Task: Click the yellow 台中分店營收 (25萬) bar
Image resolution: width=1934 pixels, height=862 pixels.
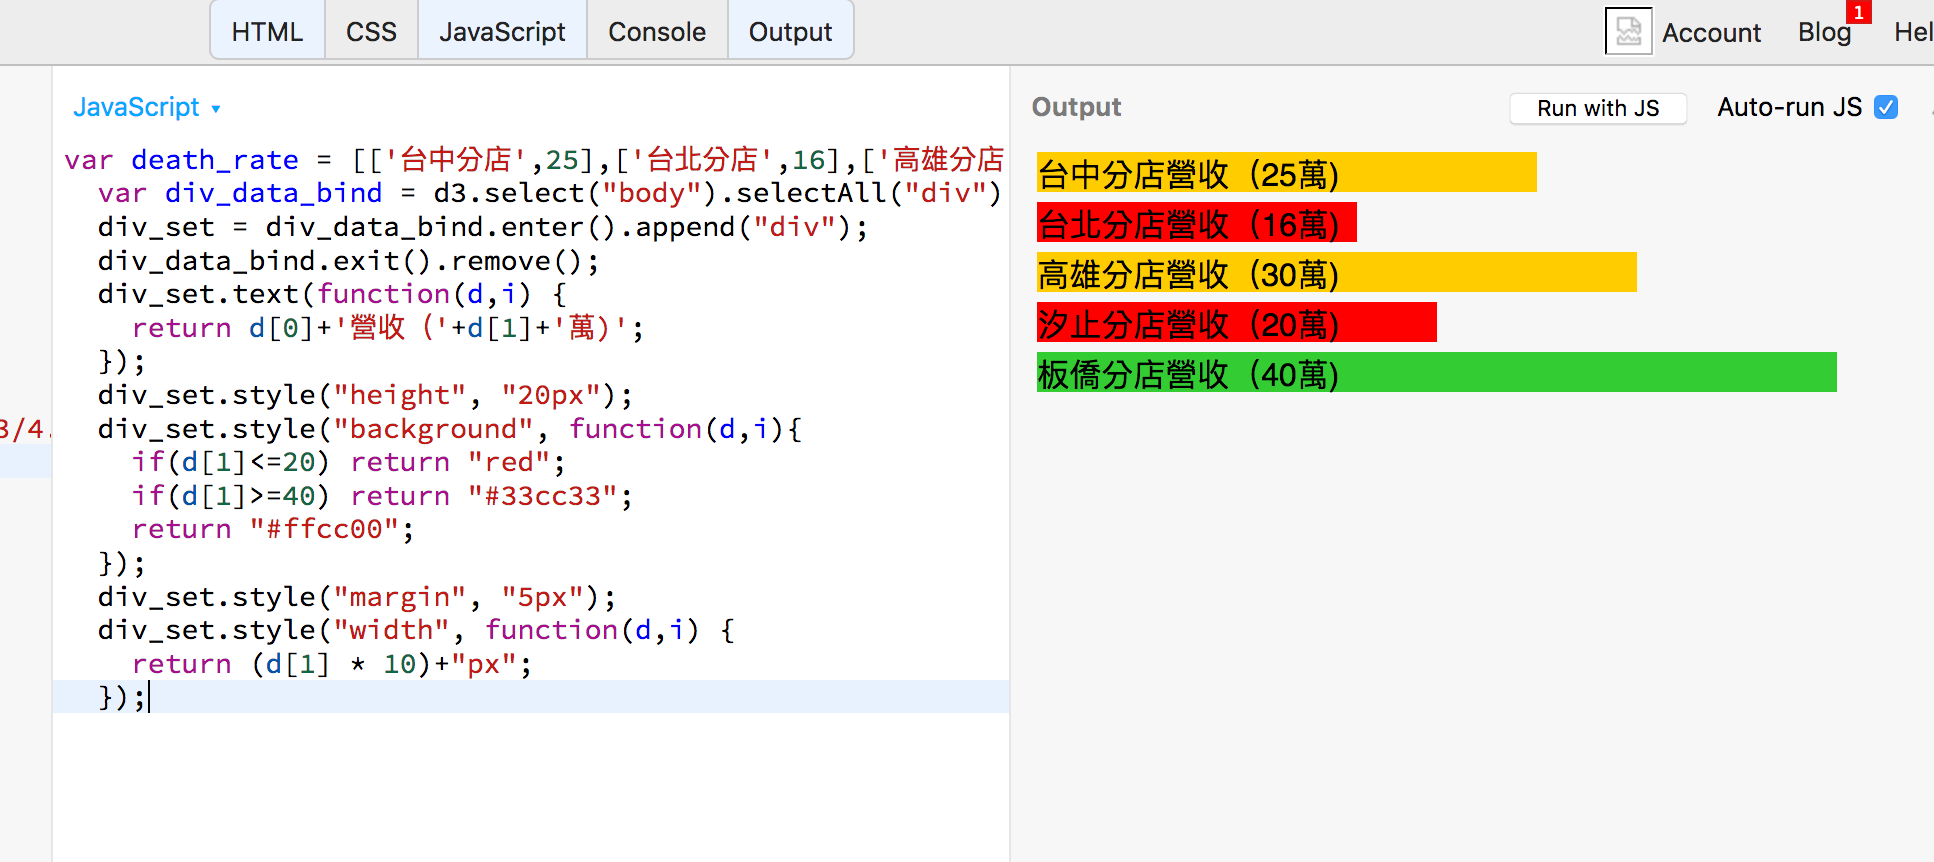Action: pos(1287,172)
